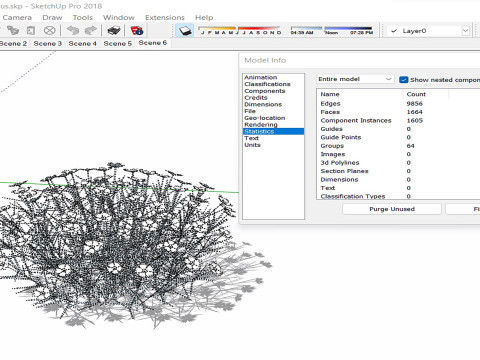Click the 3d Polylines row
Image resolution: width=480 pixels, height=360 pixels.
pyautogui.click(x=397, y=163)
